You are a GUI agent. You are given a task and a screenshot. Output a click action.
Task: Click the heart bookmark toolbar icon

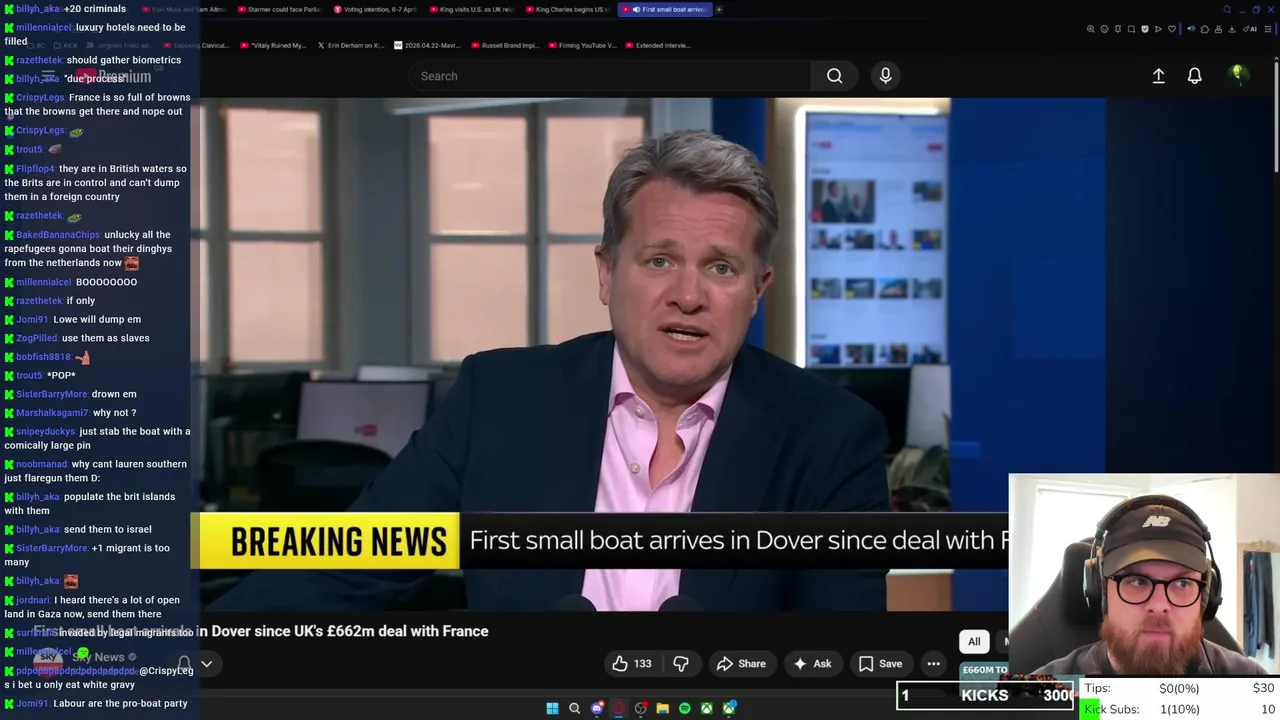click(1172, 29)
